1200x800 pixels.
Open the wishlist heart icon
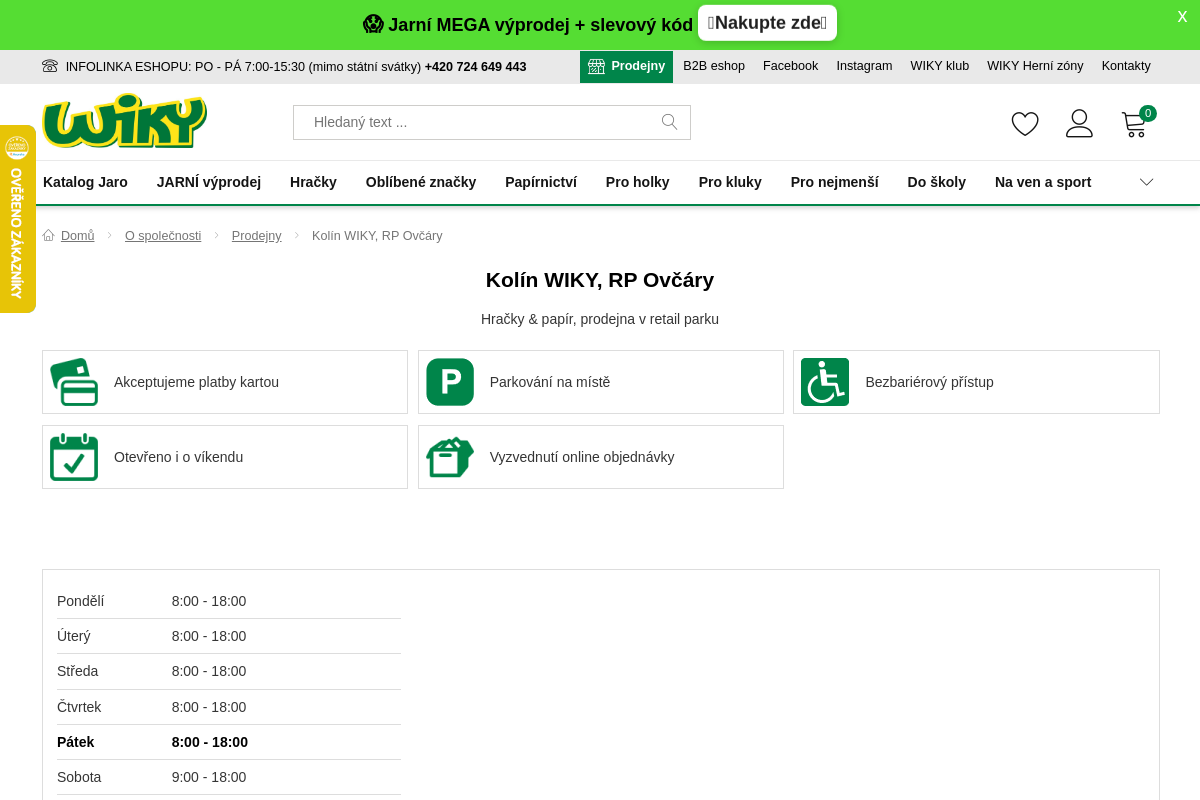coord(1025,124)
